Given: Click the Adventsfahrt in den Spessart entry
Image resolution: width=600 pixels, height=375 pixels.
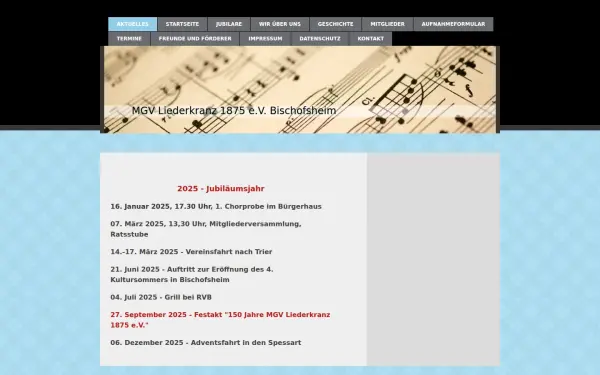Looking at the screenshot, I should coord(206,343).
